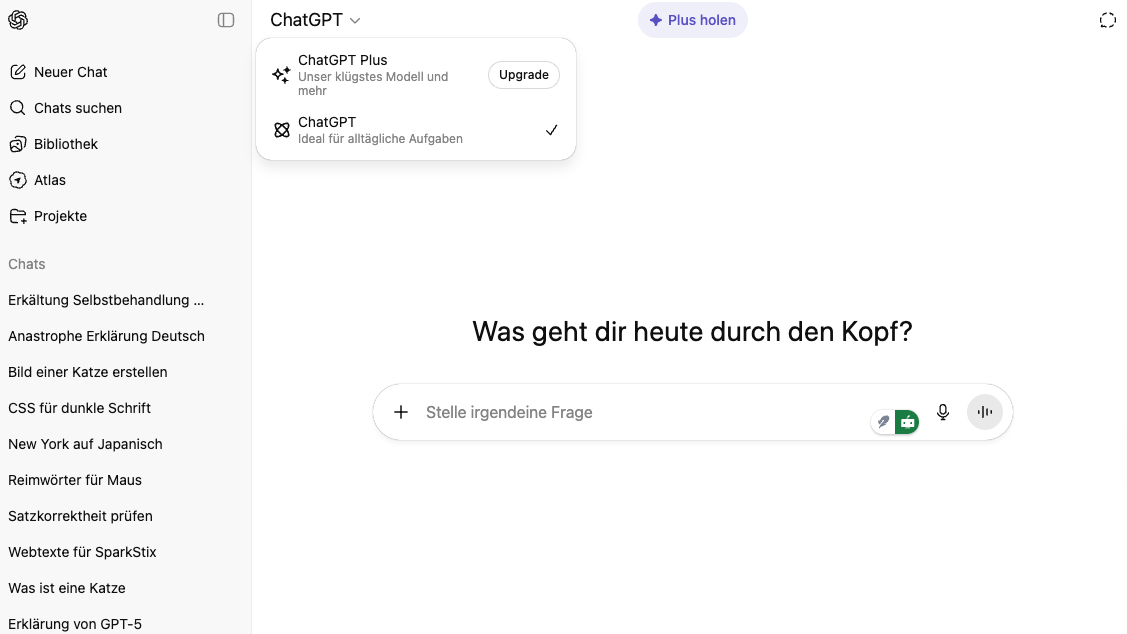The height and width of the screenshot is (634, 1127).
Task: Open a new chat with the compose icon
Action: click(17, 71)
